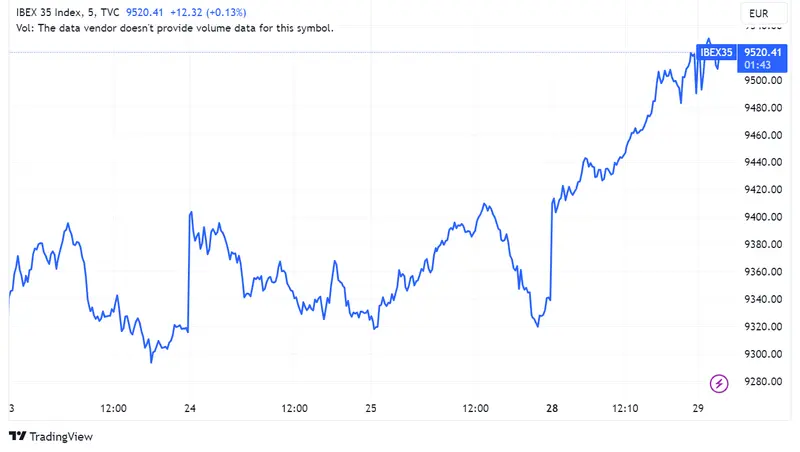Click the 29 date marker on time axis
800x452 pixels.
click(x=698, y=408)
